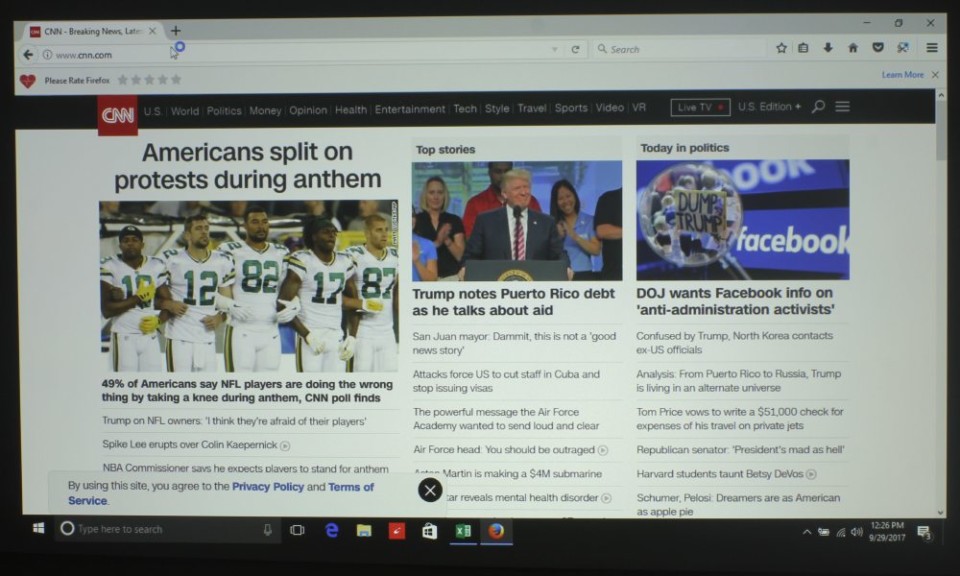Image resolution: width=960 pixels, height=576 pixels.
Task: Give Firefox a one-star rating
Action: 122,80
